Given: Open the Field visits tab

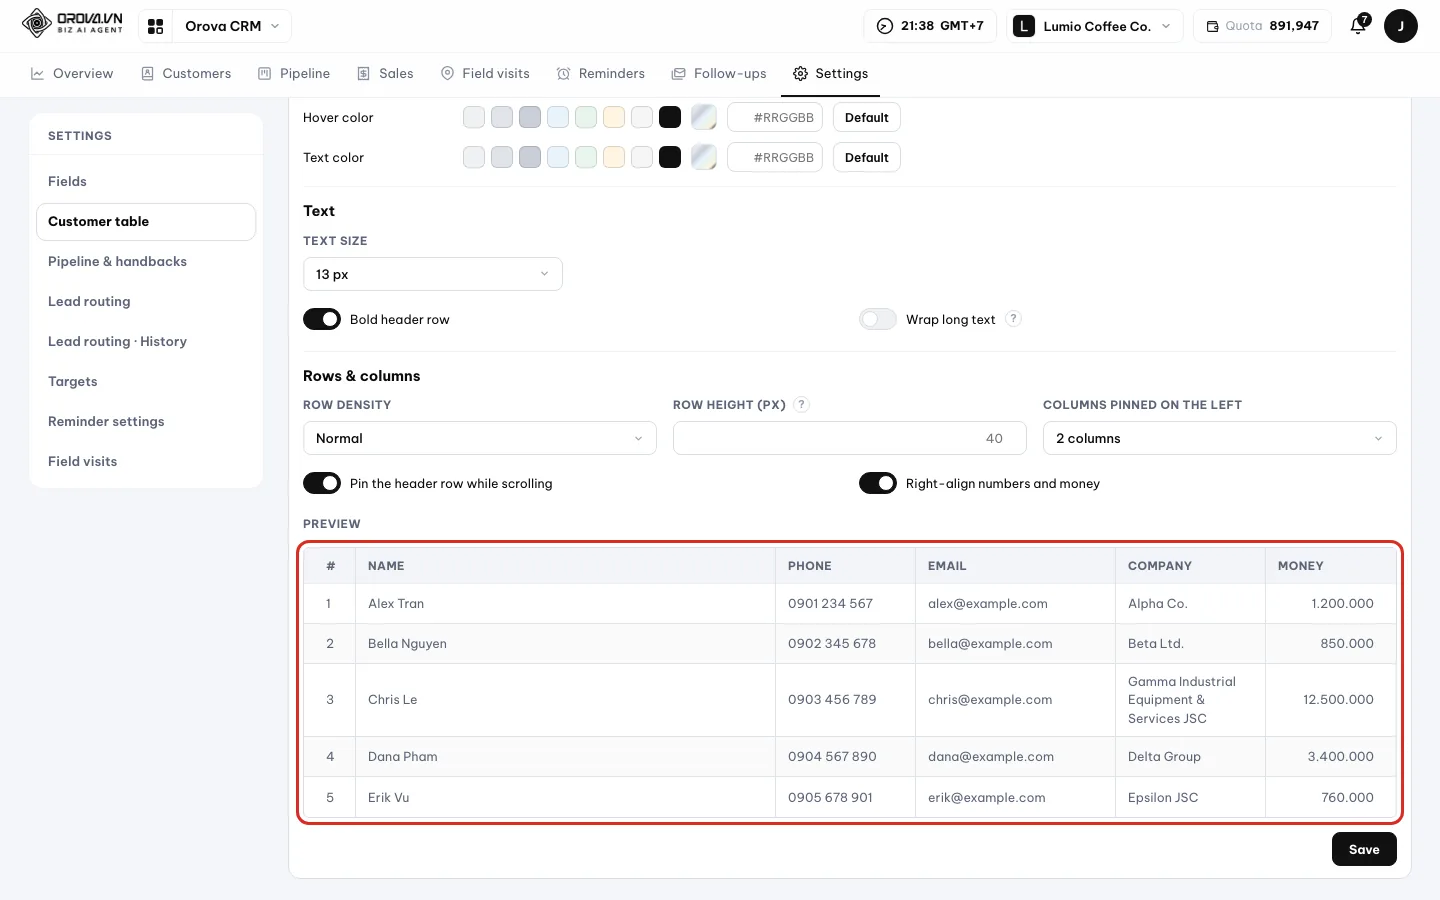Looking at the screenshot, I should point(485,73).
